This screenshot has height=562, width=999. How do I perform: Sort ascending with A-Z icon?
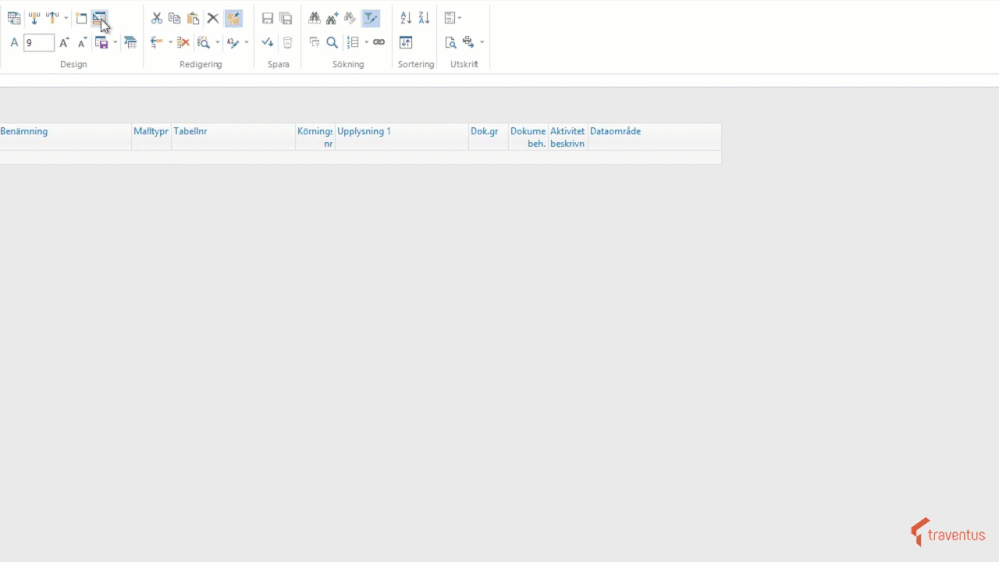(406, 18)
